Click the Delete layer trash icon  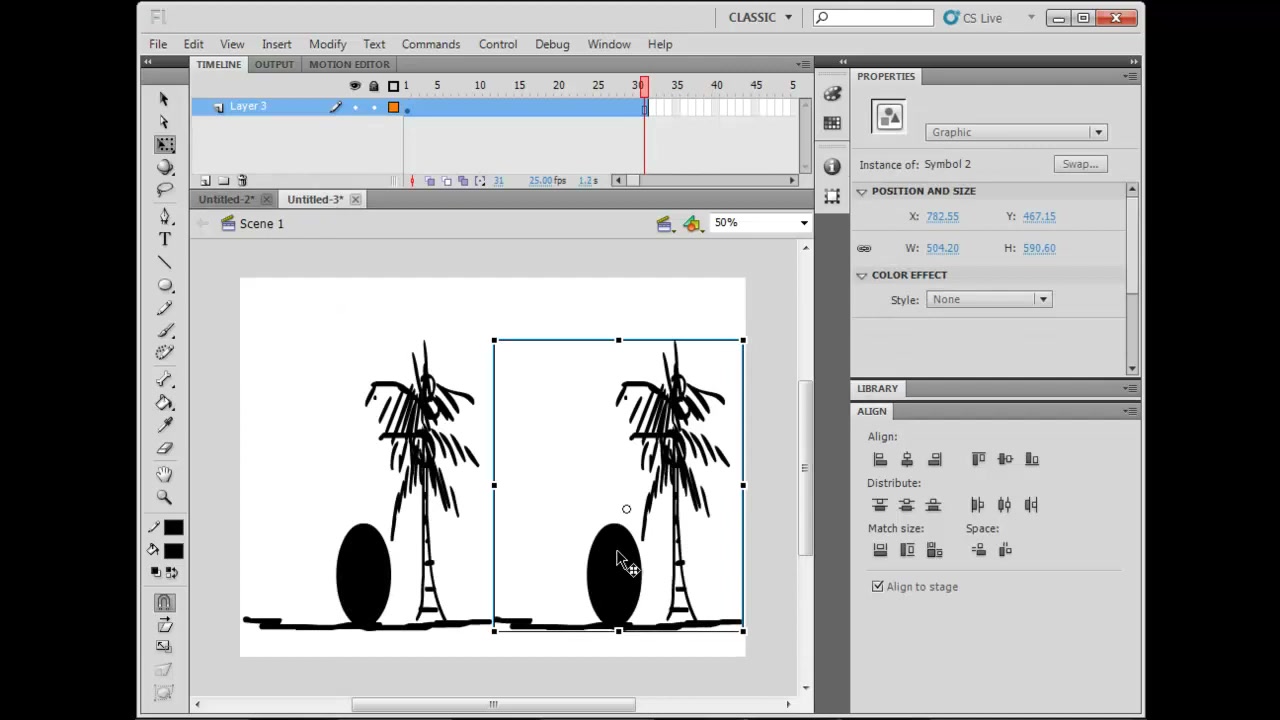(242, 181)
